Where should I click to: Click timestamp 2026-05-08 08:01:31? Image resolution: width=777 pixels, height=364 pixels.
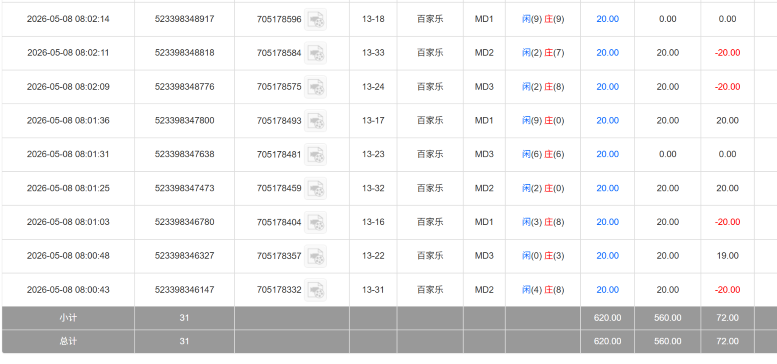[68, 154]
